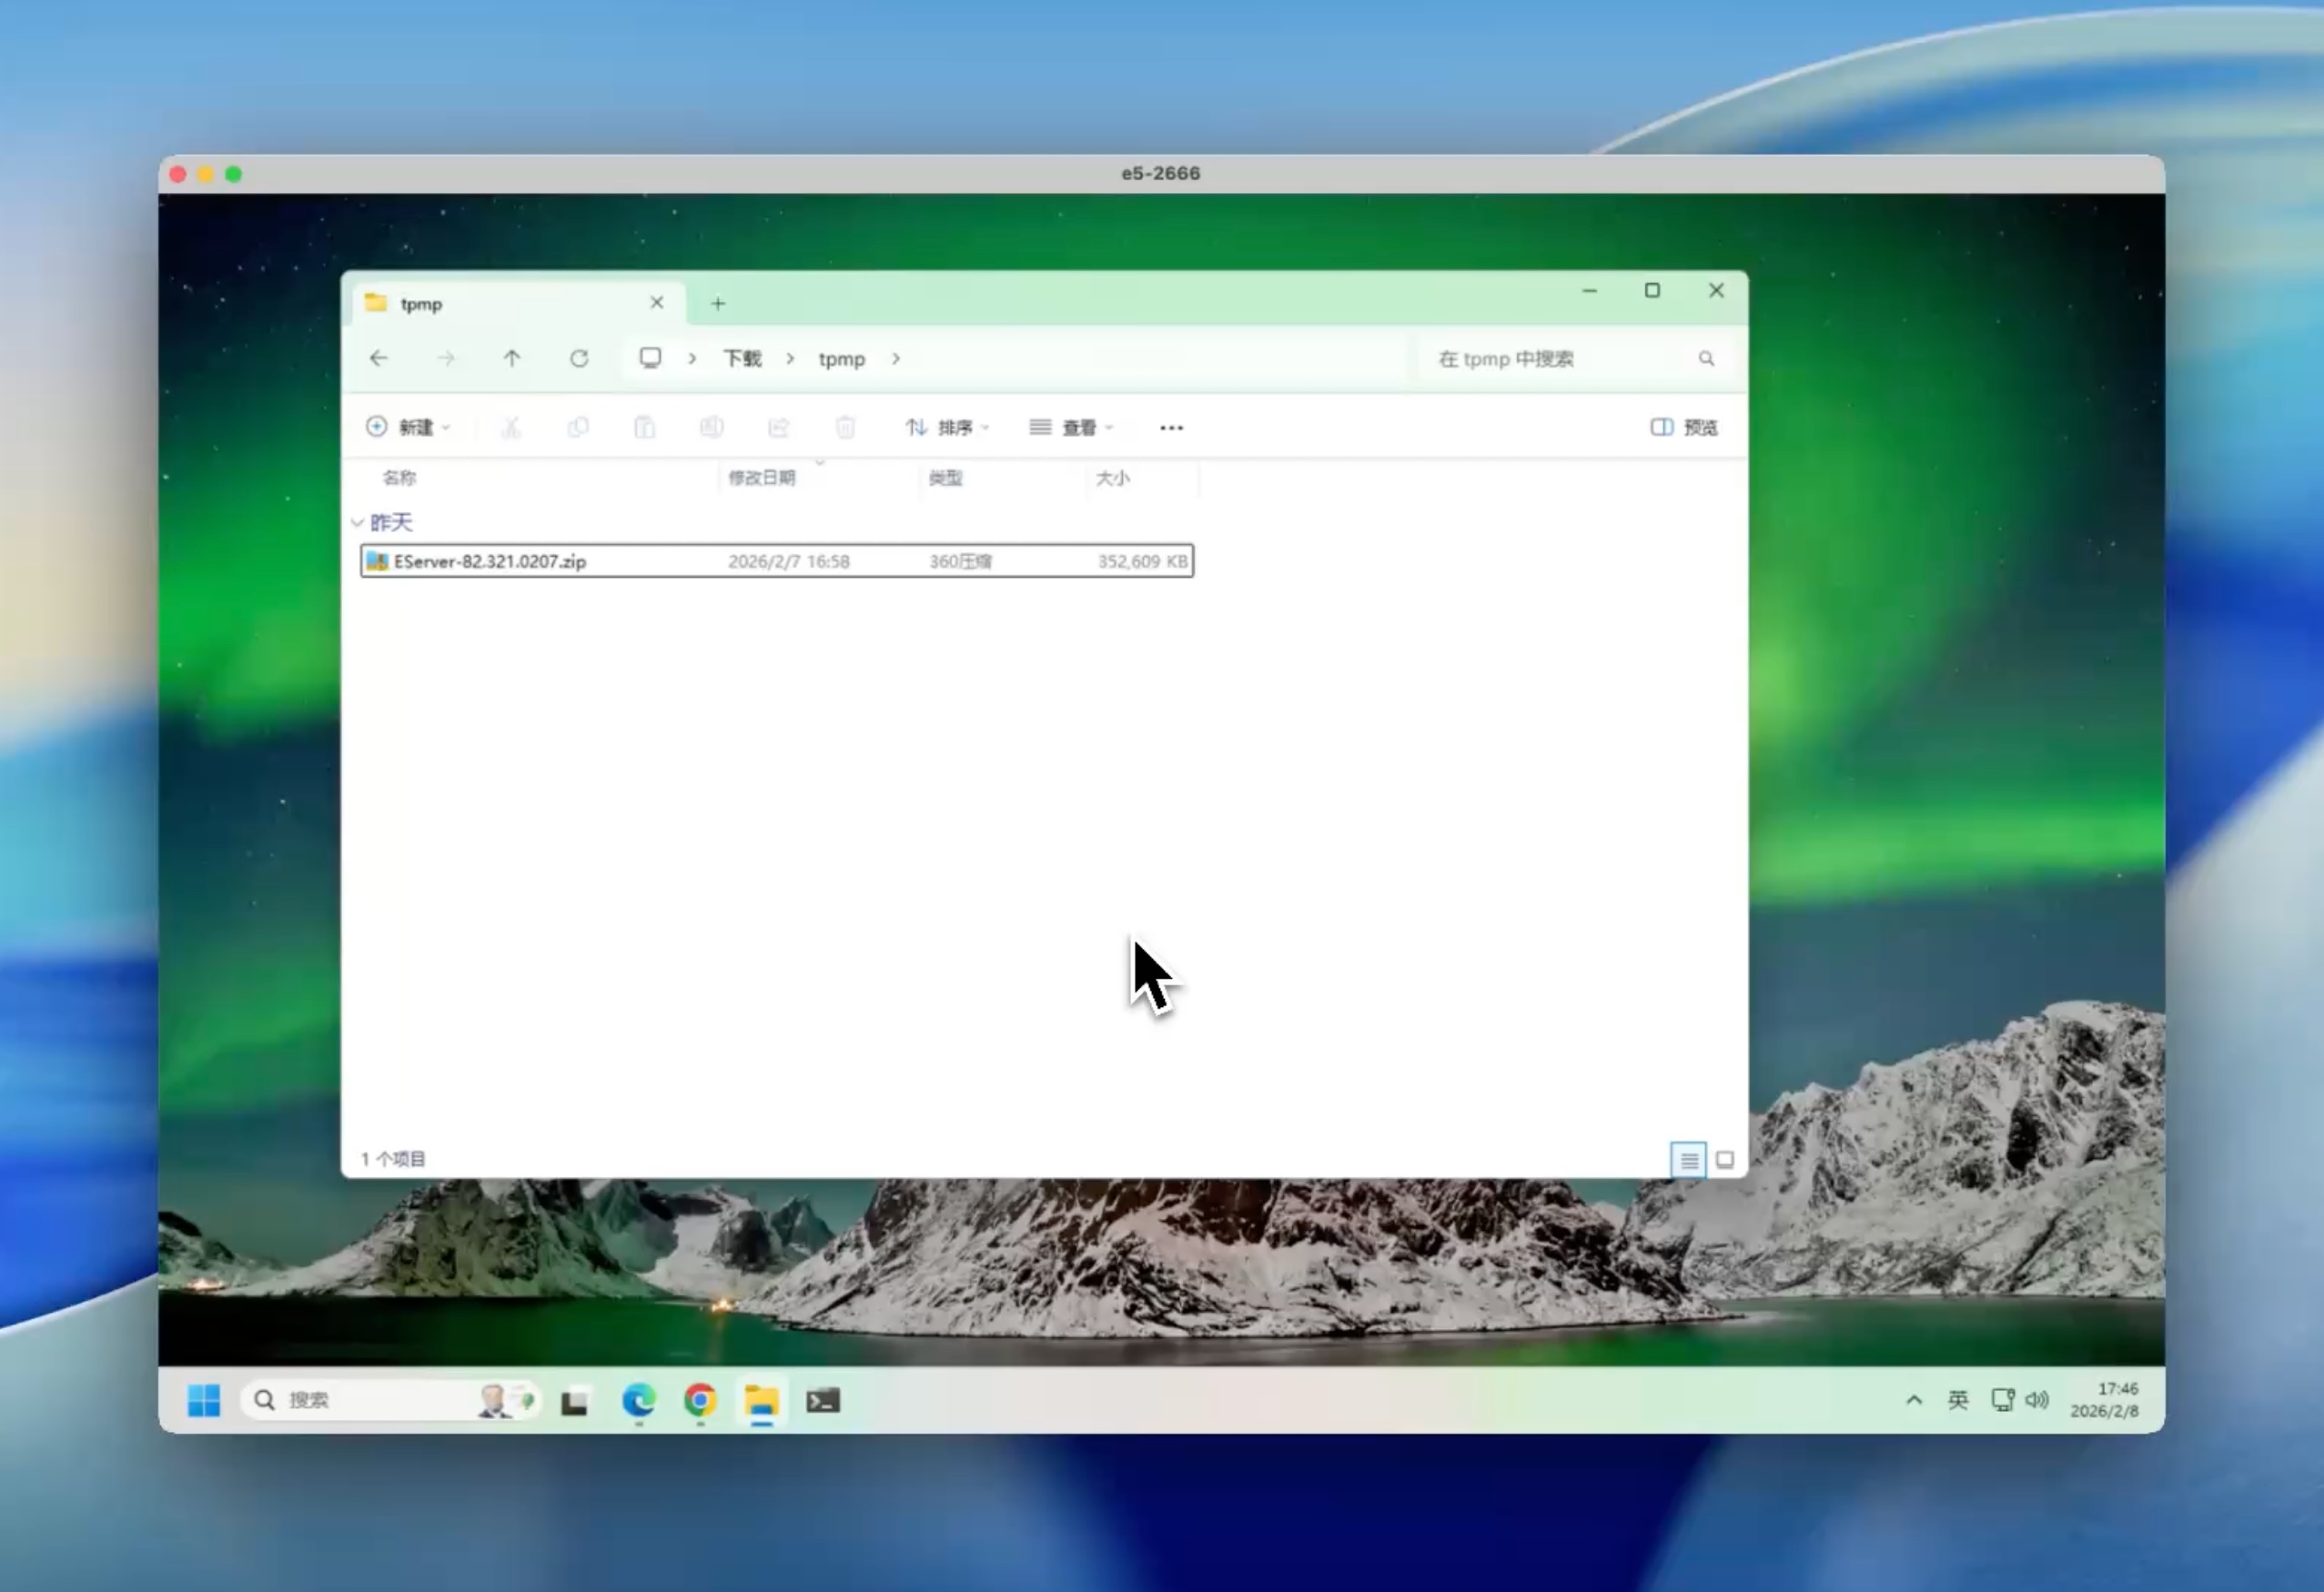Switch to large thumbnails view at the bottom right
This screenshot has height=1592, width=2324.
1725,1160
